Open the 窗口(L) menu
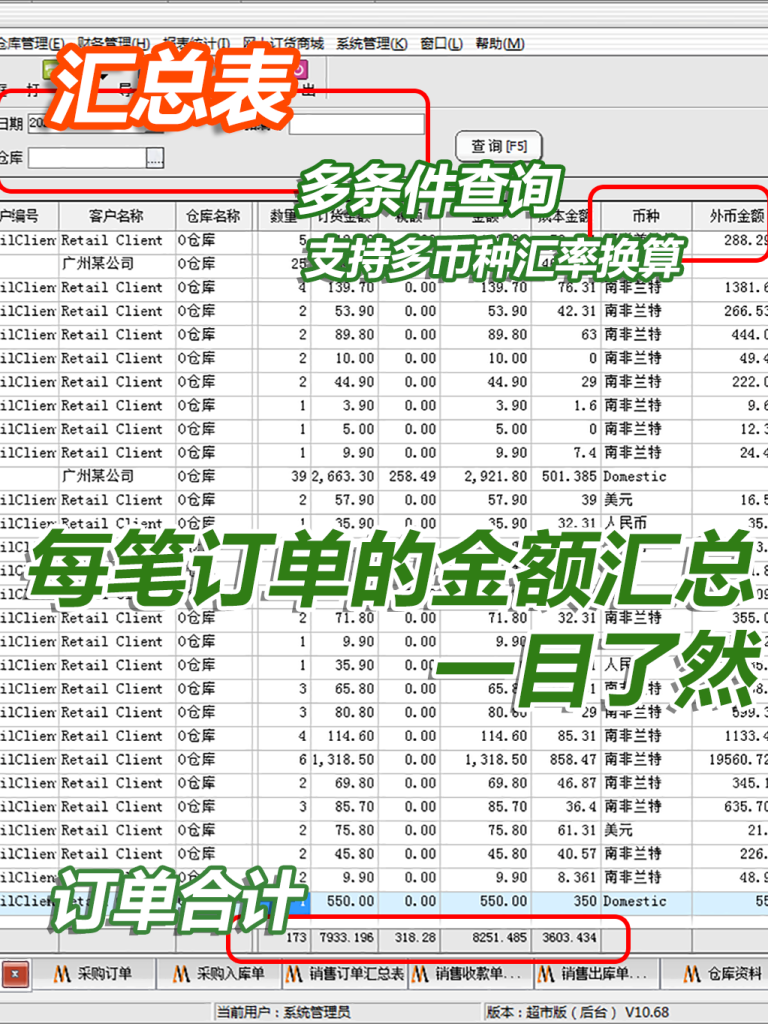This screenshot has height=1024, width=768. [441, 44]
